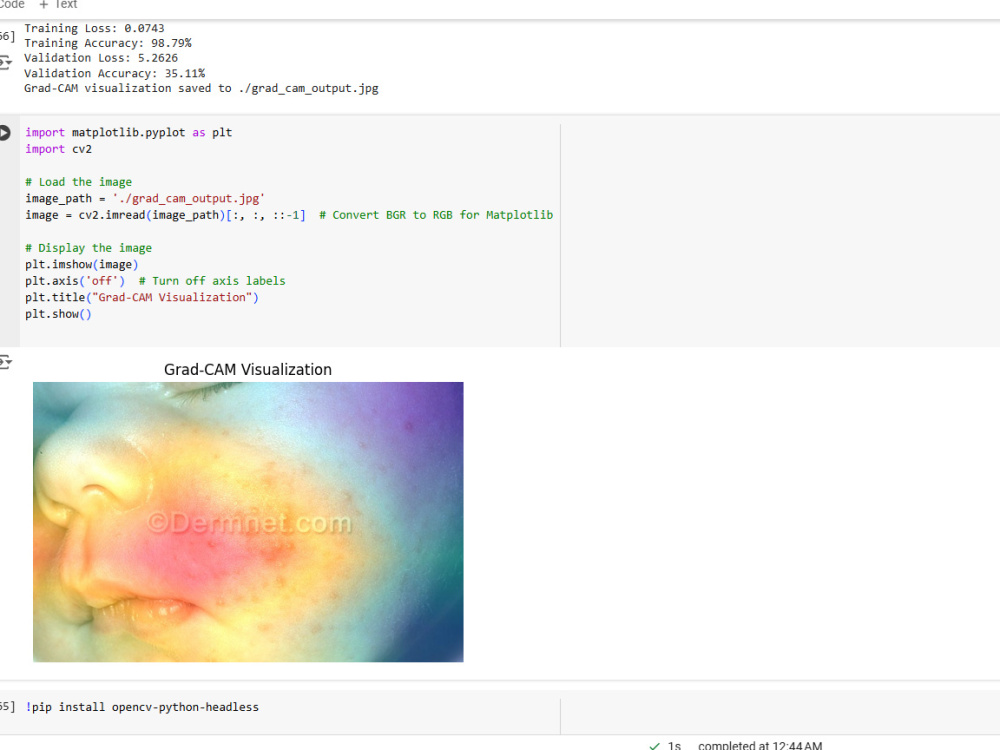1000x750 pixels.
Task: Click the plt.title code line
Action: 142,298
